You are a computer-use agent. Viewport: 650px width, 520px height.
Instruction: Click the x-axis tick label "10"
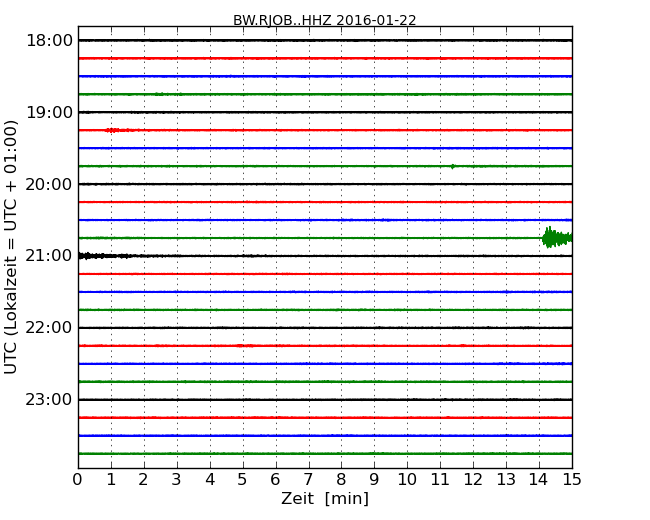click(407, 480)
